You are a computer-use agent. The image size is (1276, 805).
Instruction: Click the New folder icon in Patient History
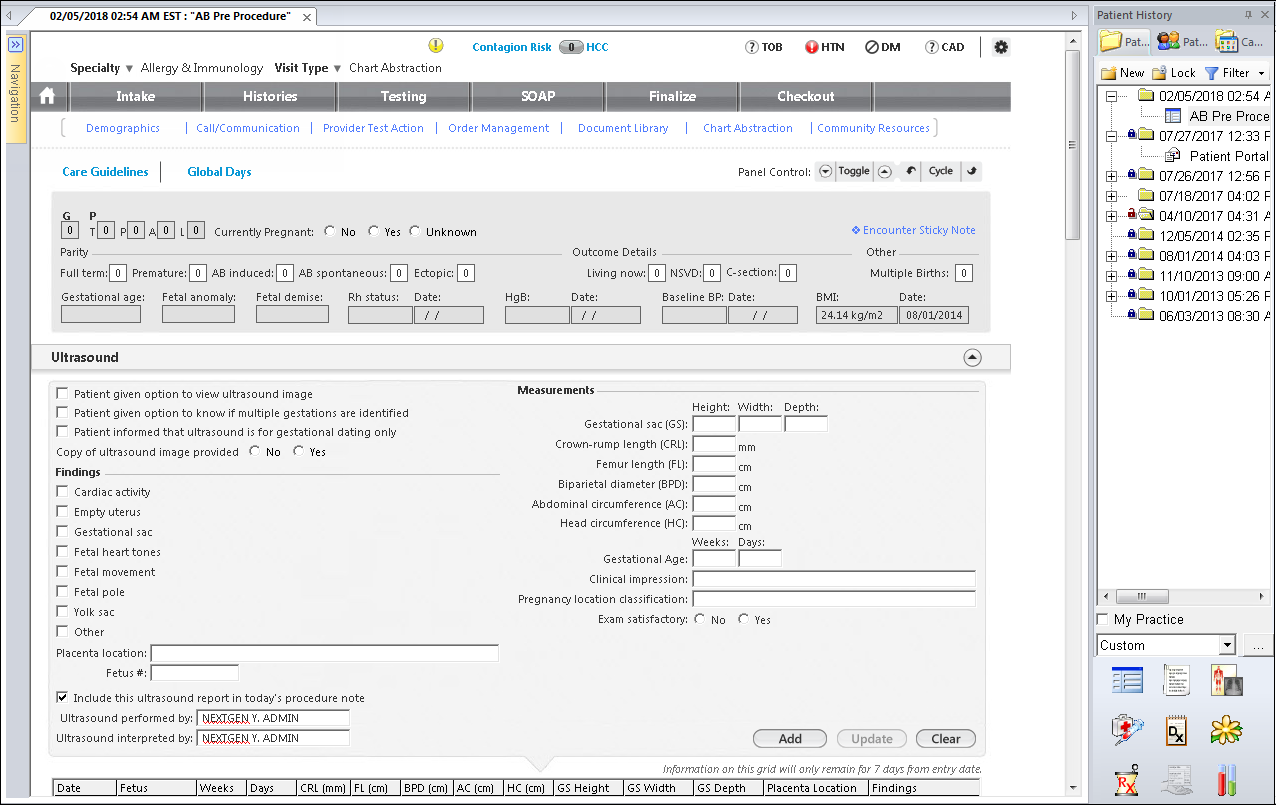tap(1109, 73)
